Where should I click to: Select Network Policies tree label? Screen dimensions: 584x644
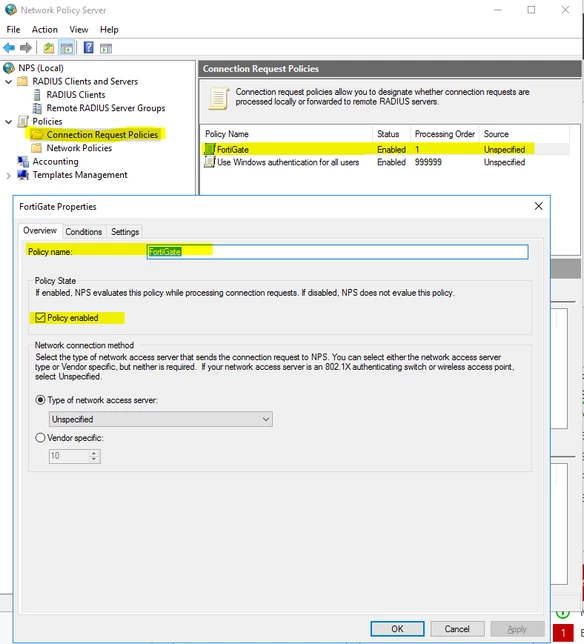coord(79,148)
